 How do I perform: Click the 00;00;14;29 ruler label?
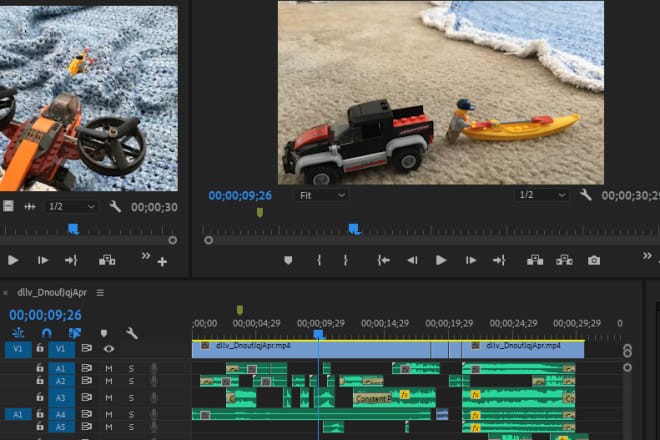pyautogui.click(x=385, y=323)
